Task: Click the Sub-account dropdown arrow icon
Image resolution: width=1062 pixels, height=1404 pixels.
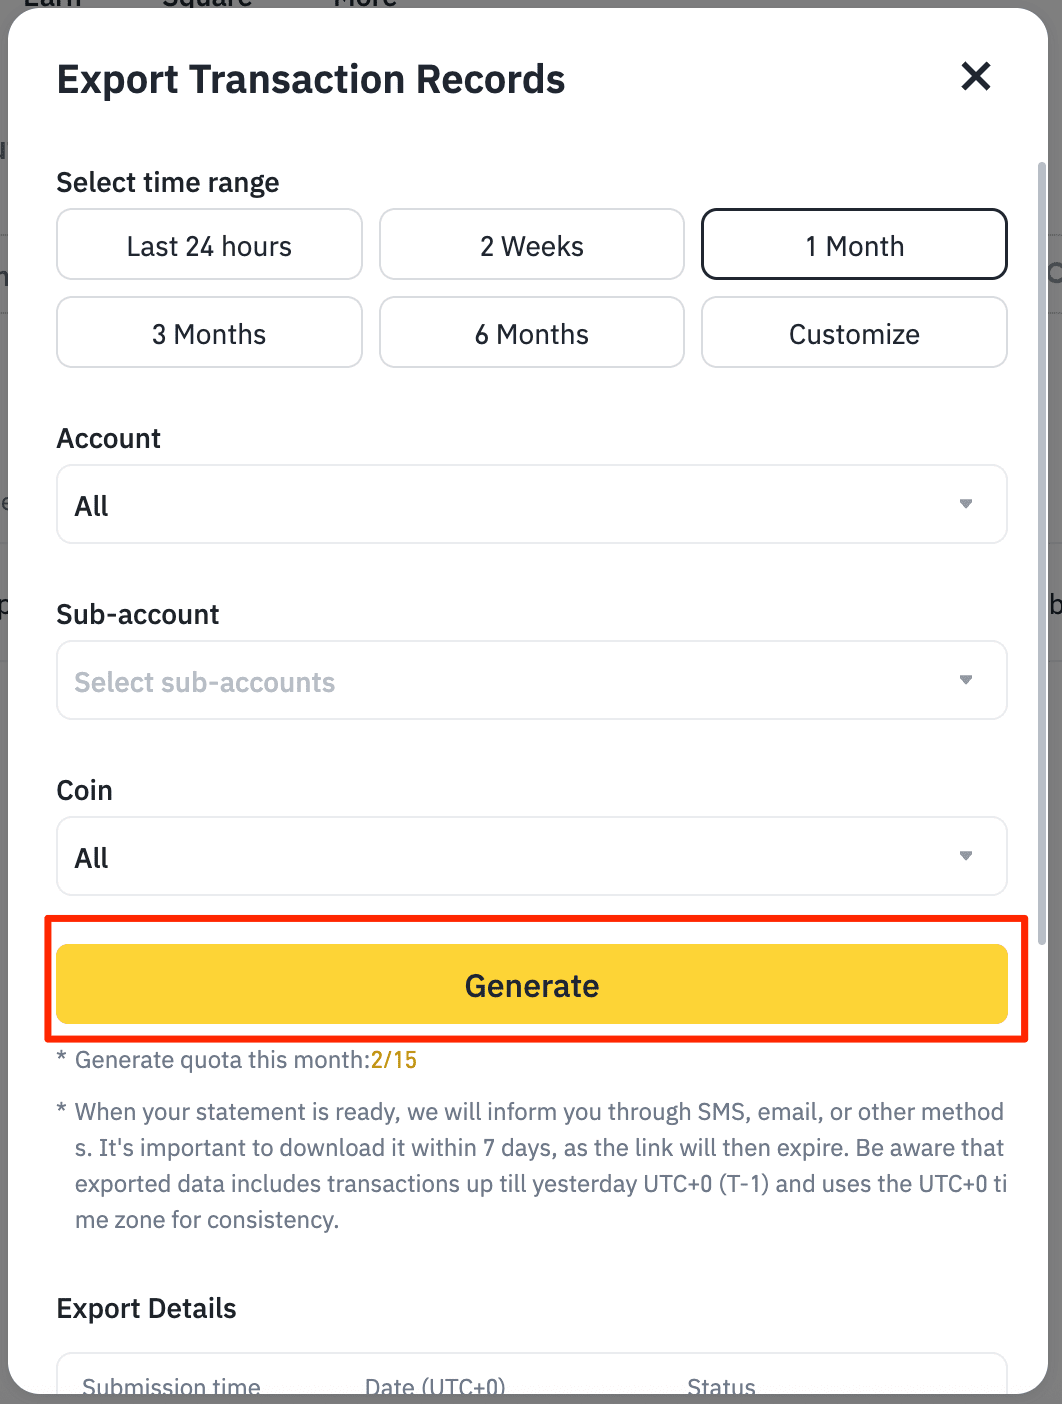Action: tap(966, 680)
